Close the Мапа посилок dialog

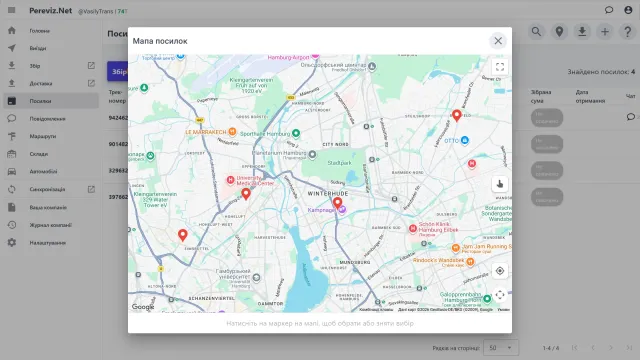pos(498,41)
